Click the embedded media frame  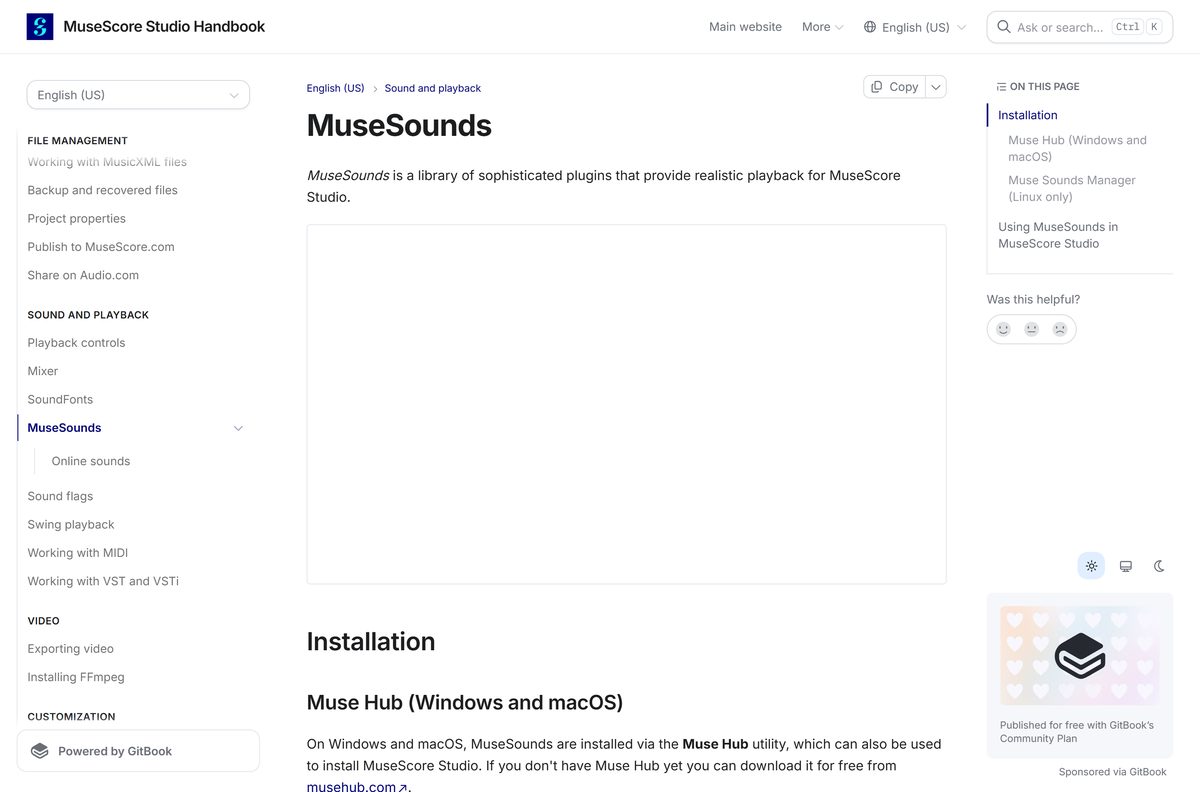626,404
